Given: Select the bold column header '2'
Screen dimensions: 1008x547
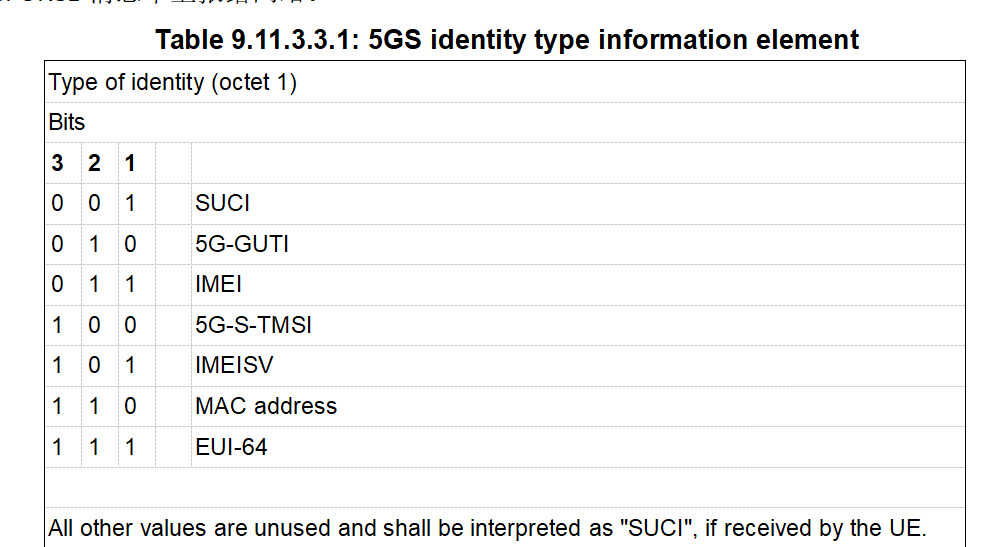Looking at the screenshot, I should [x=94, y=163].
